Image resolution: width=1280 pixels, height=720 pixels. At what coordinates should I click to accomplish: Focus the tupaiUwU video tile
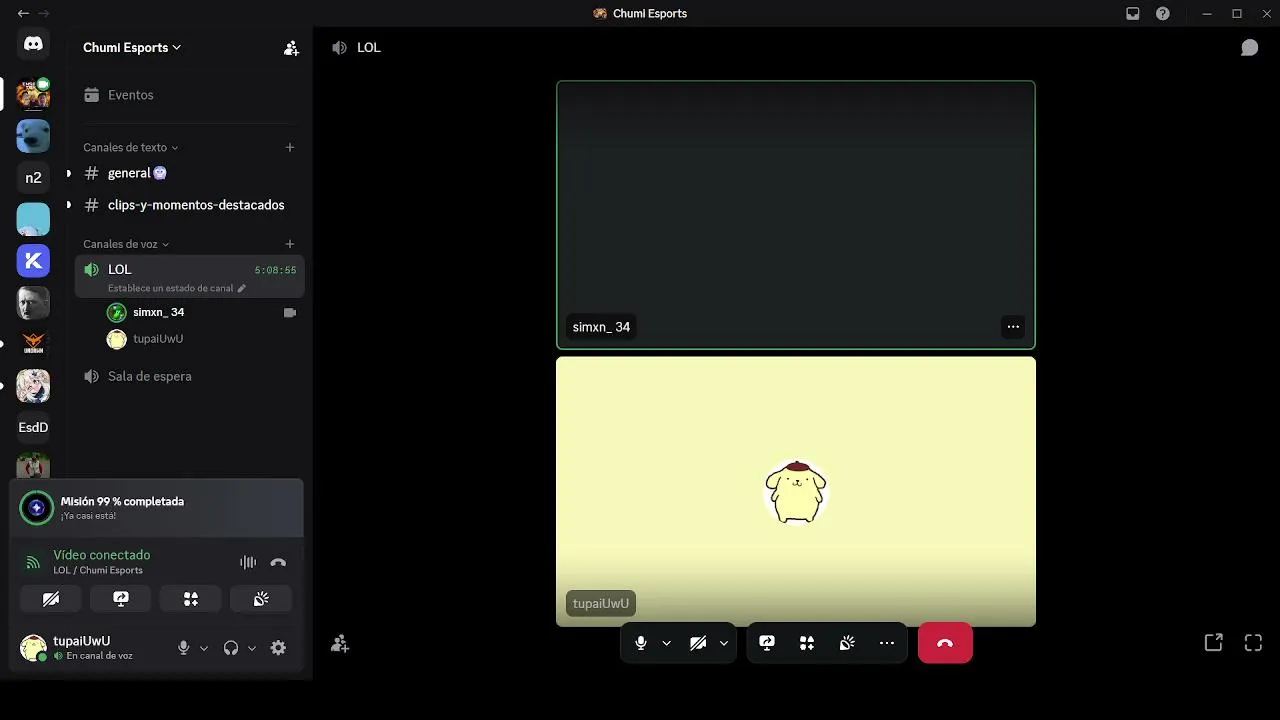796,492
